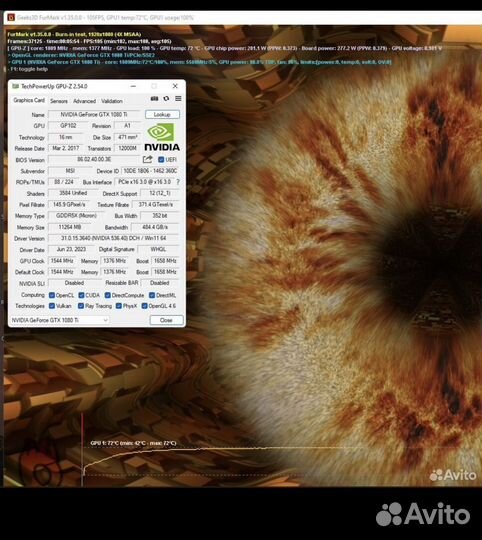Toggle the Ray Tracing checkbox
This screenshot has width=482, height=540.
pyautogui.click(x=81, y=306)
